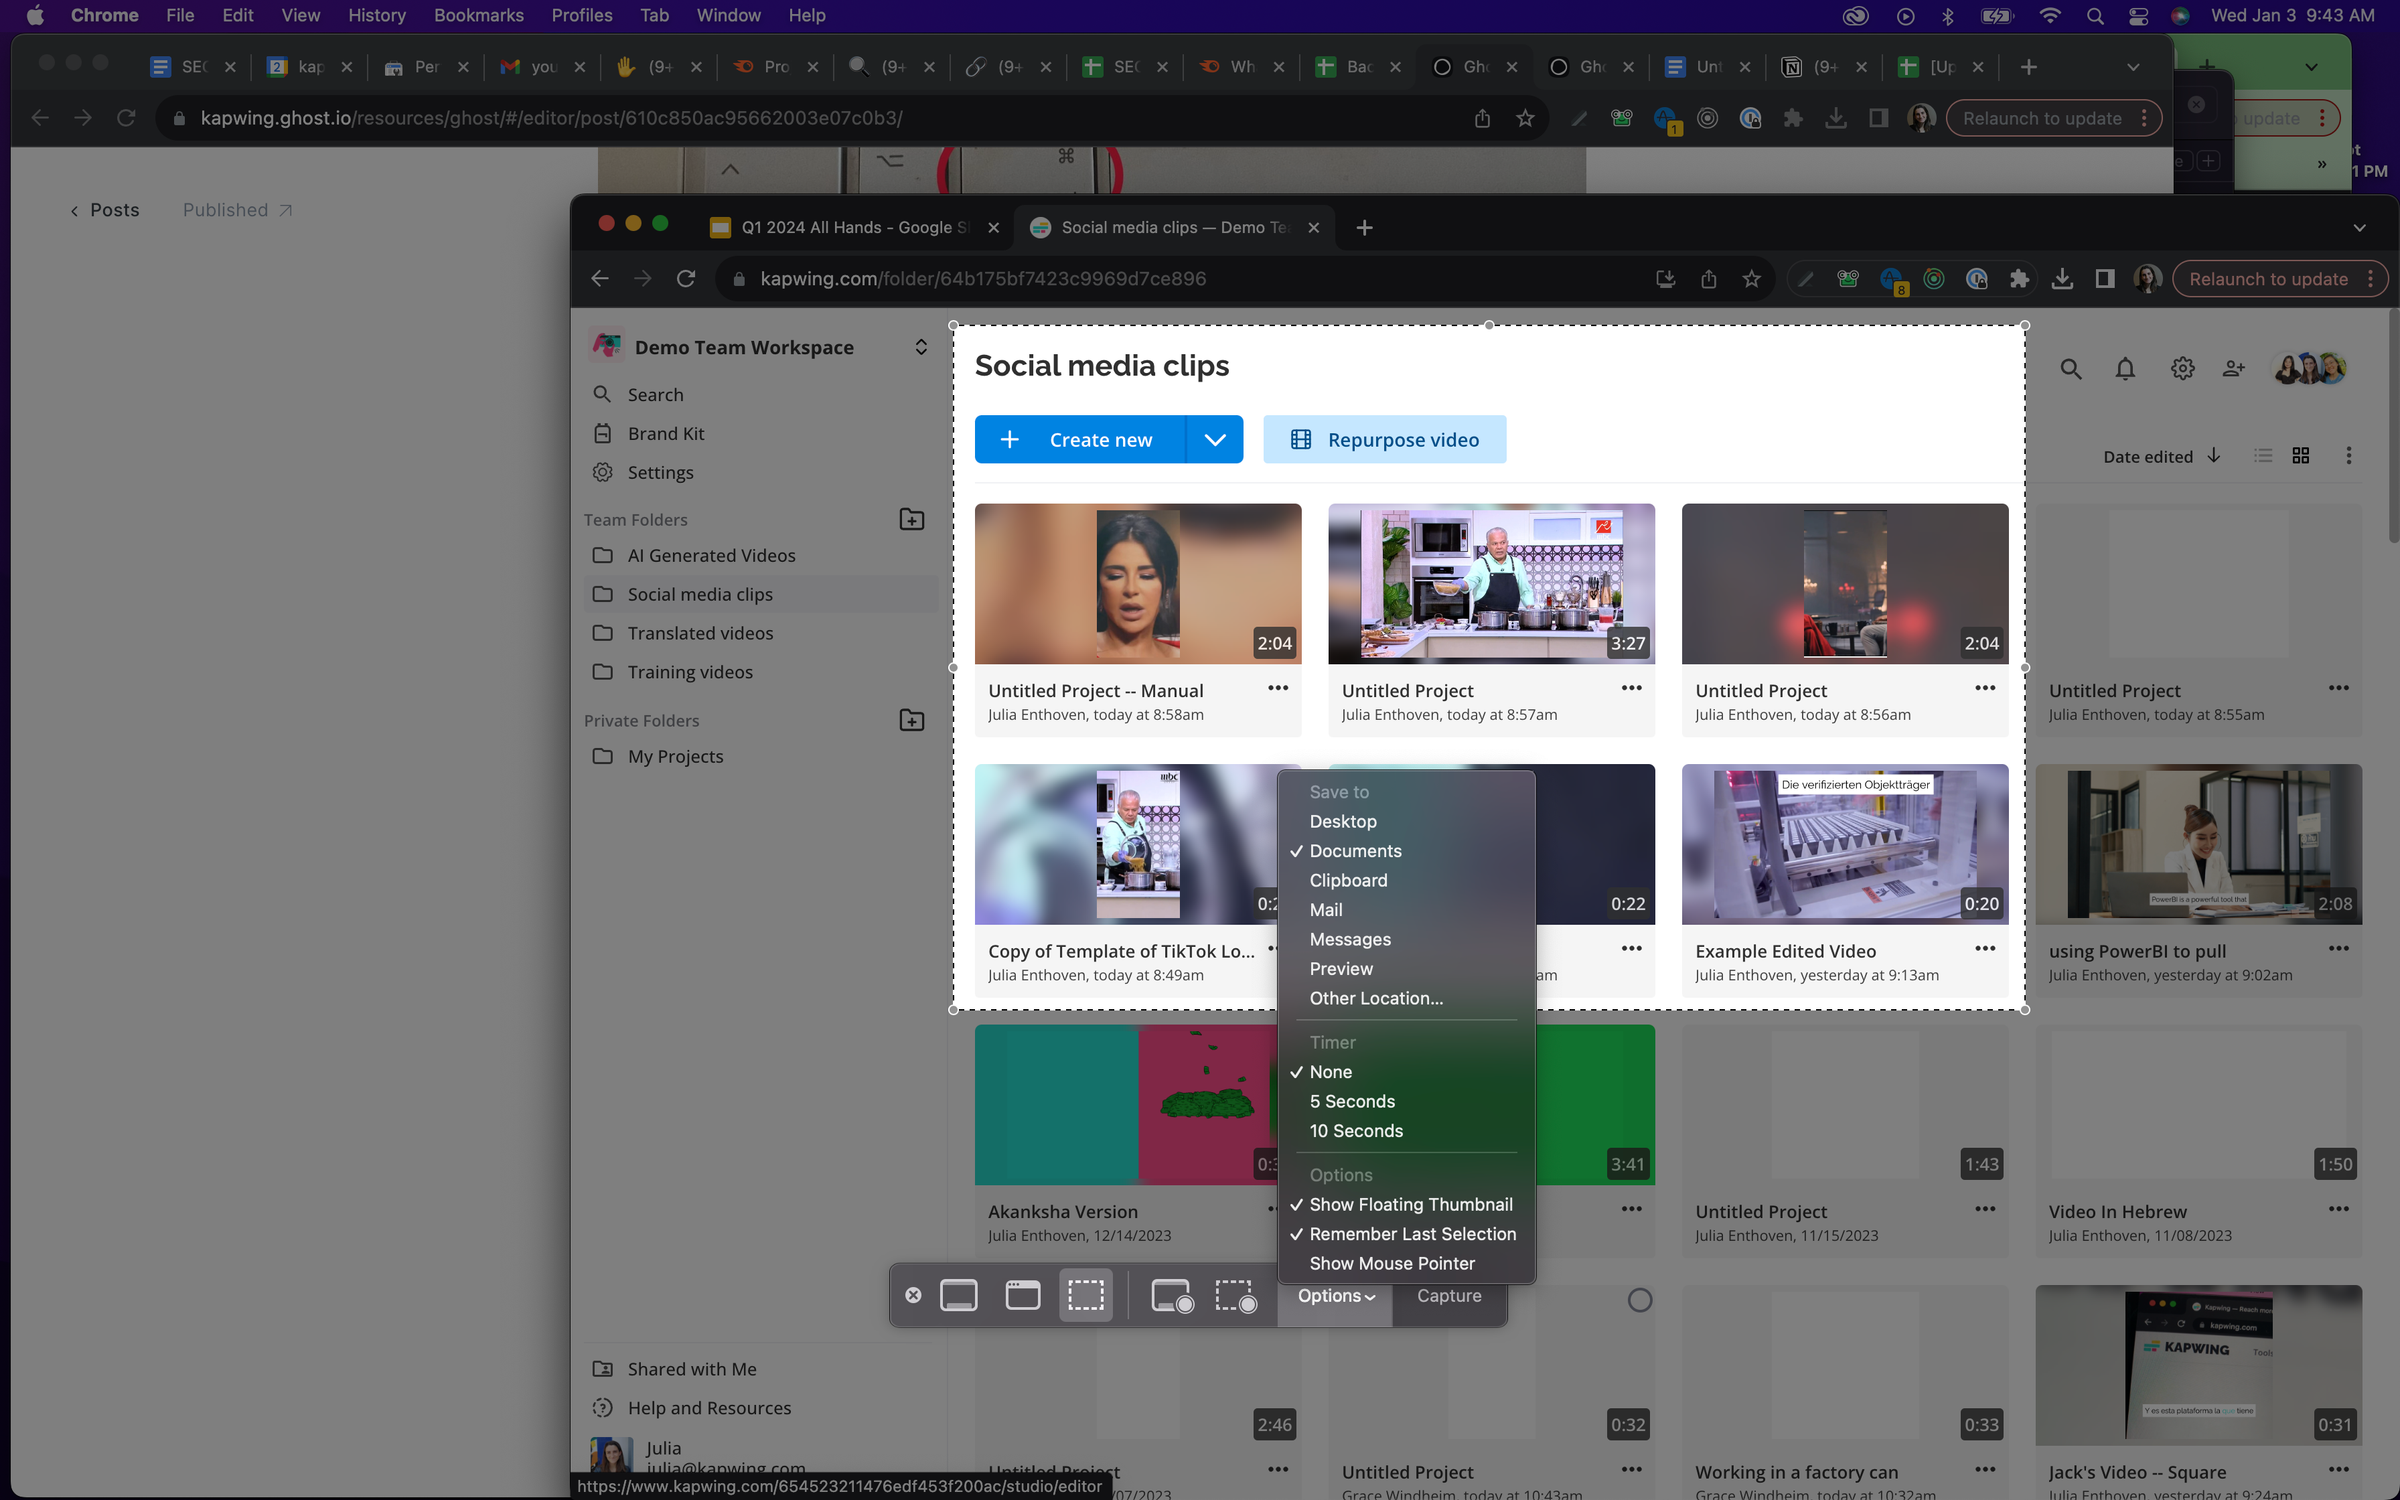The image size is (2400, 1500).
Task: Open the notifications bell in Kapwing
Action: (x=2125, y=368)
